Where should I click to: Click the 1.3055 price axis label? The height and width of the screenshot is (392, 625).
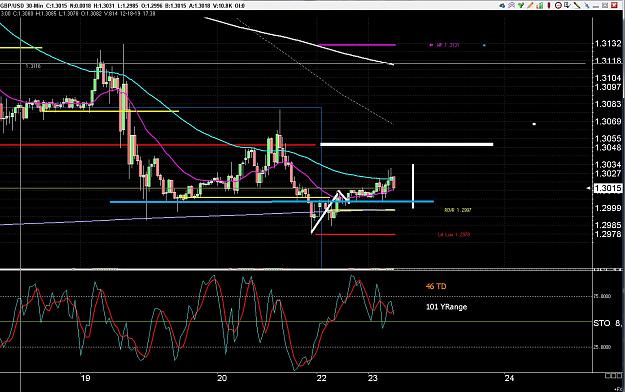pyautogui.click(x=607, y=138)
